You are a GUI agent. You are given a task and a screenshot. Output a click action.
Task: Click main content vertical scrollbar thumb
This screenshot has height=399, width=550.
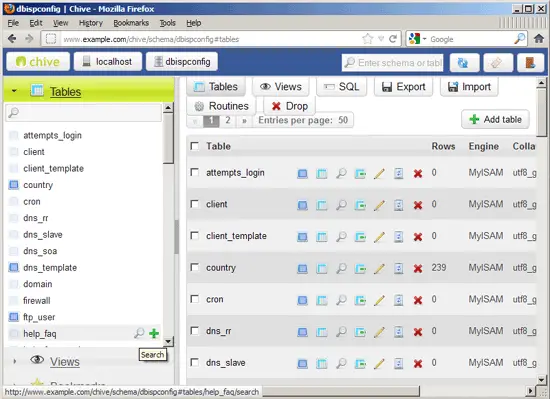coord(541,112)
